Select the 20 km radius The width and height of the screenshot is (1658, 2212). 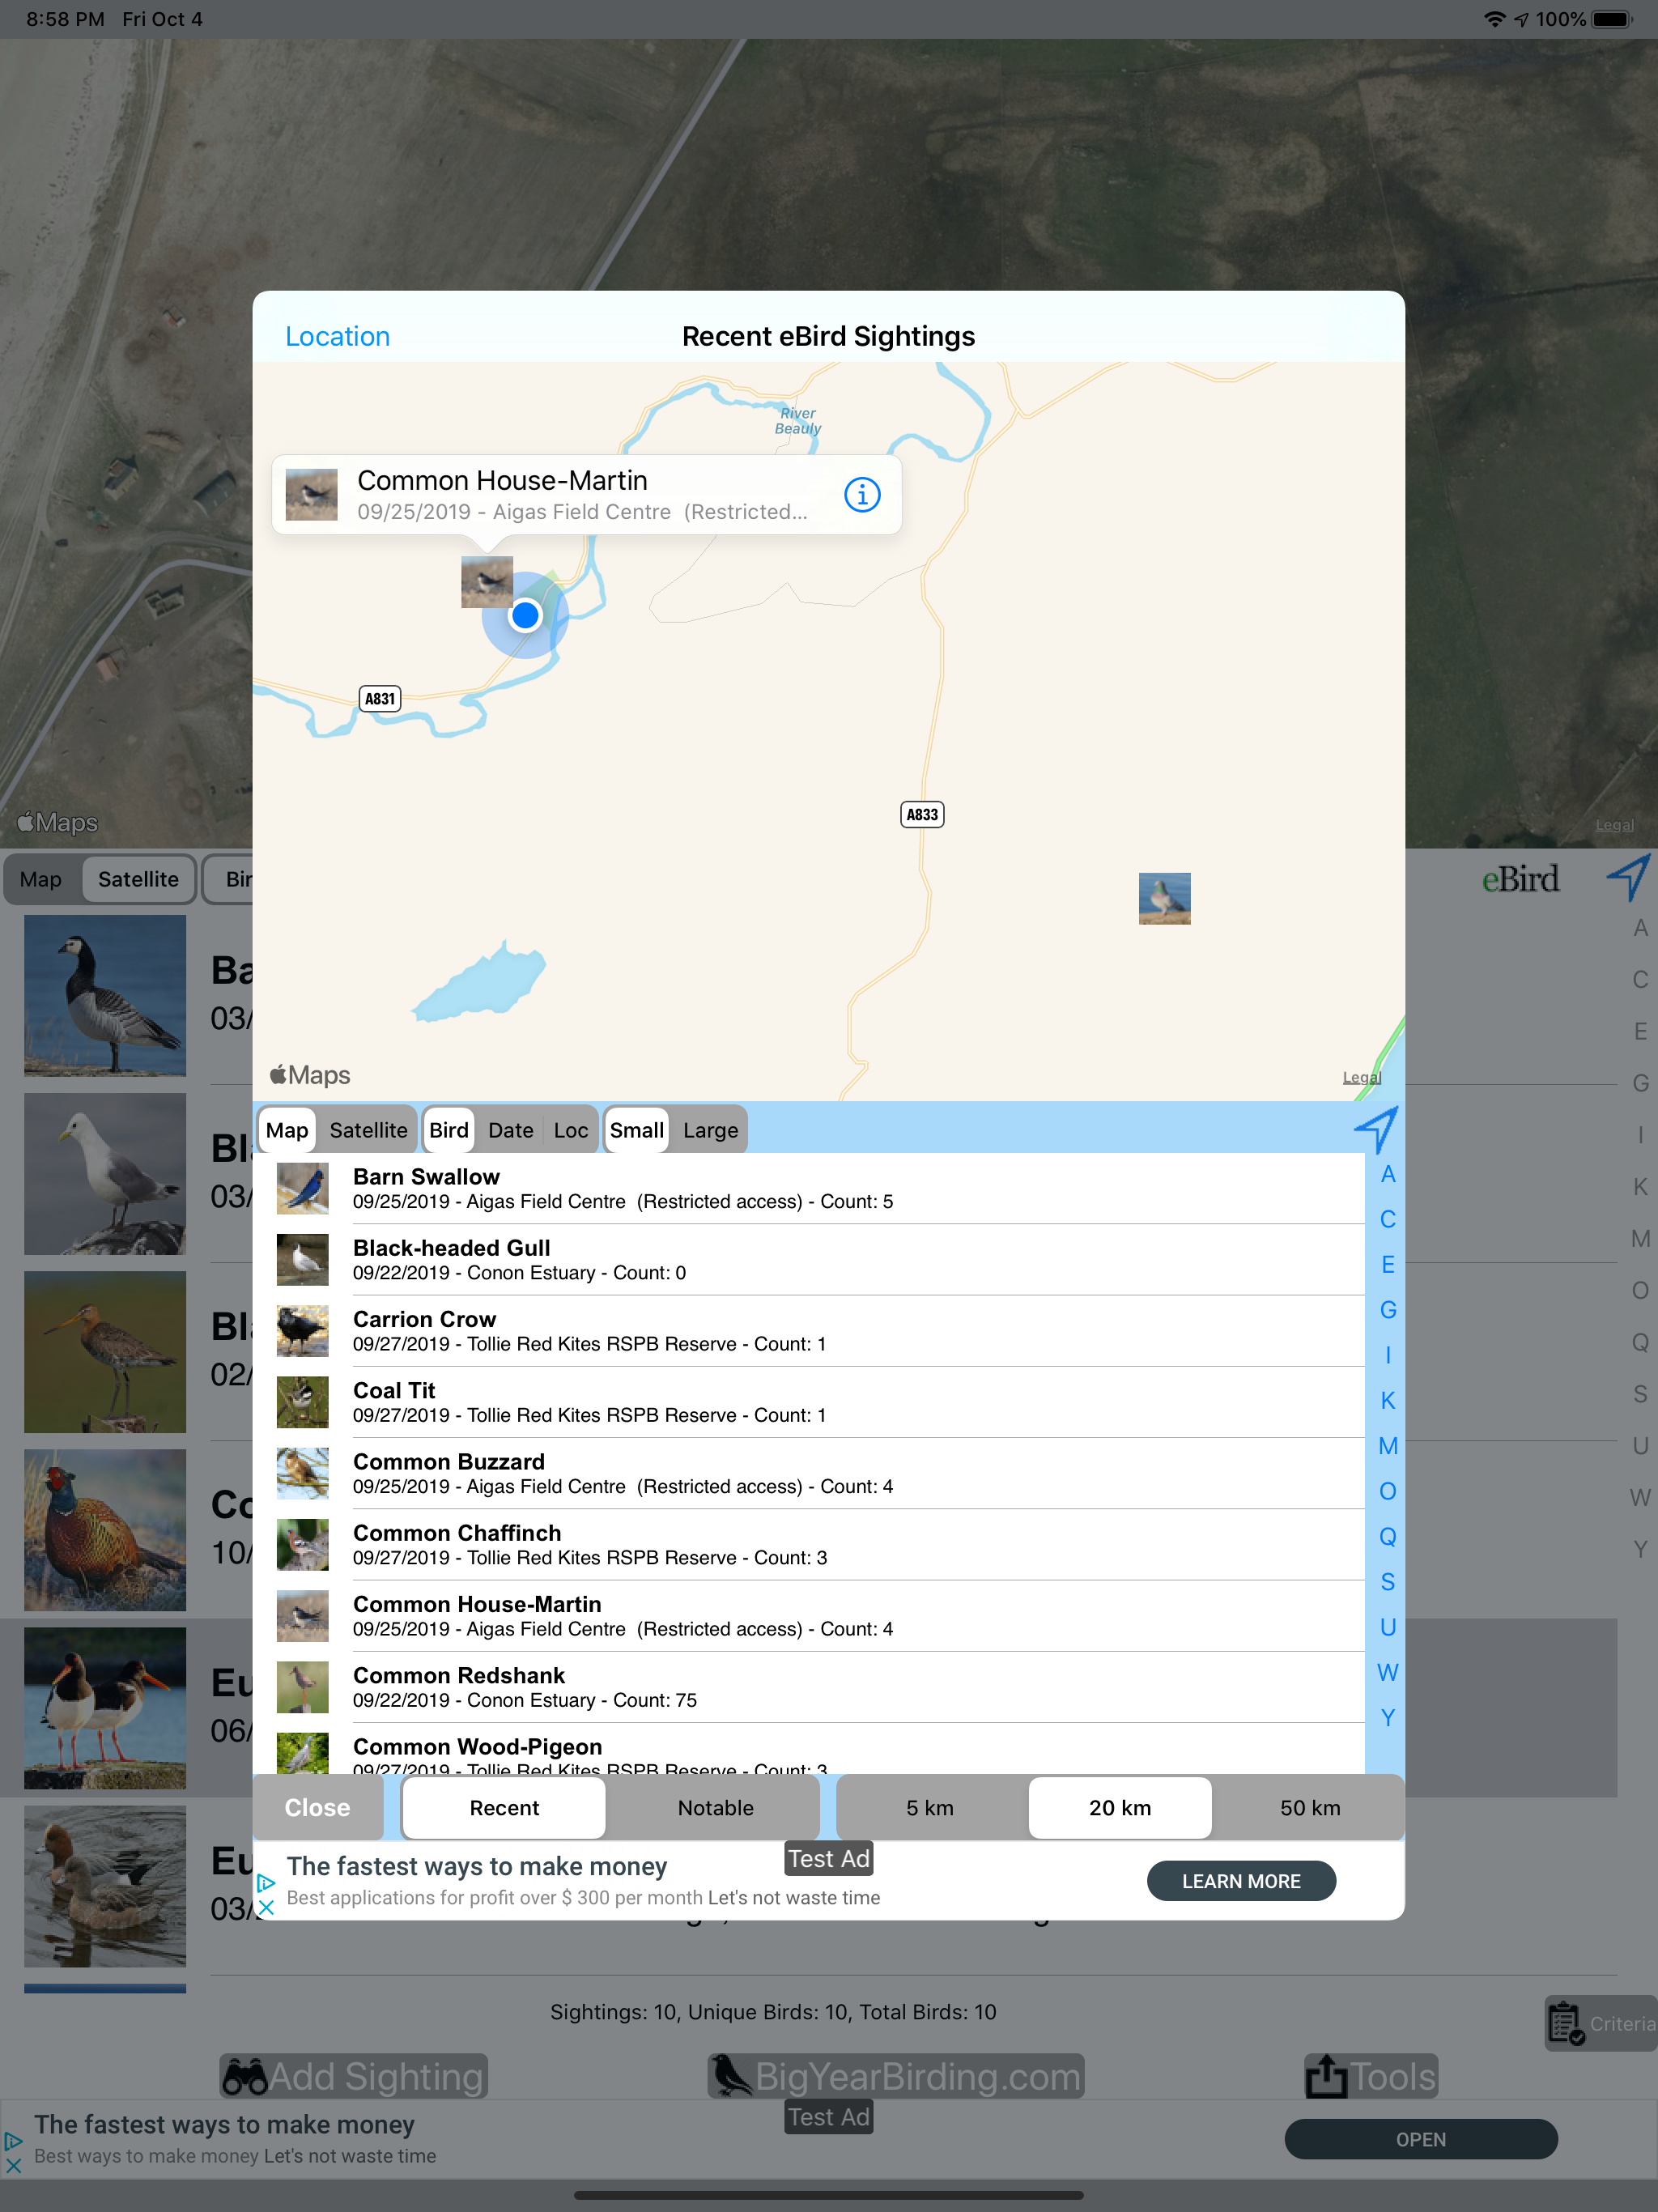tap(1120, 1807)
